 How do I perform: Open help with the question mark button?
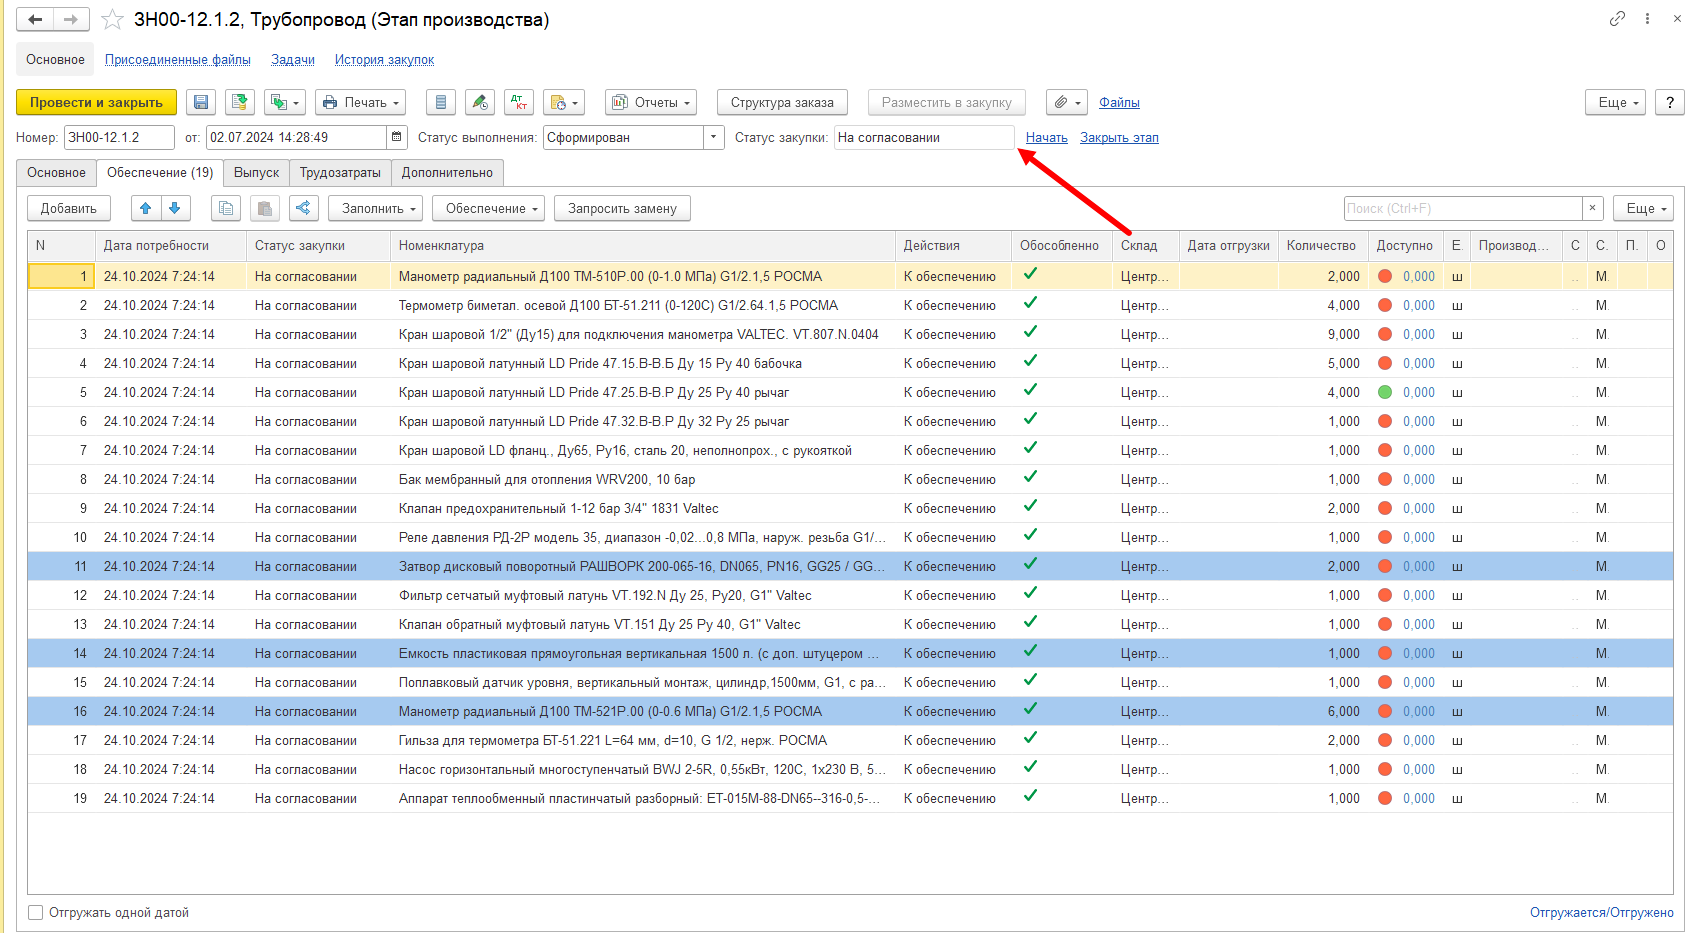point(1670,102)
